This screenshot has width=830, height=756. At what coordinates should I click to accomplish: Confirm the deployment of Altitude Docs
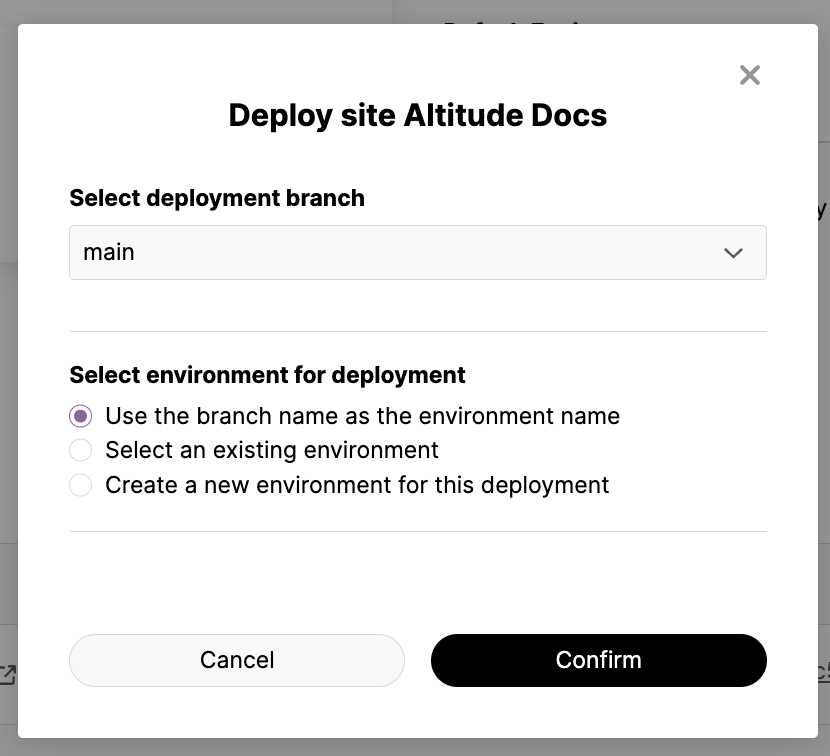click(599, 660)
